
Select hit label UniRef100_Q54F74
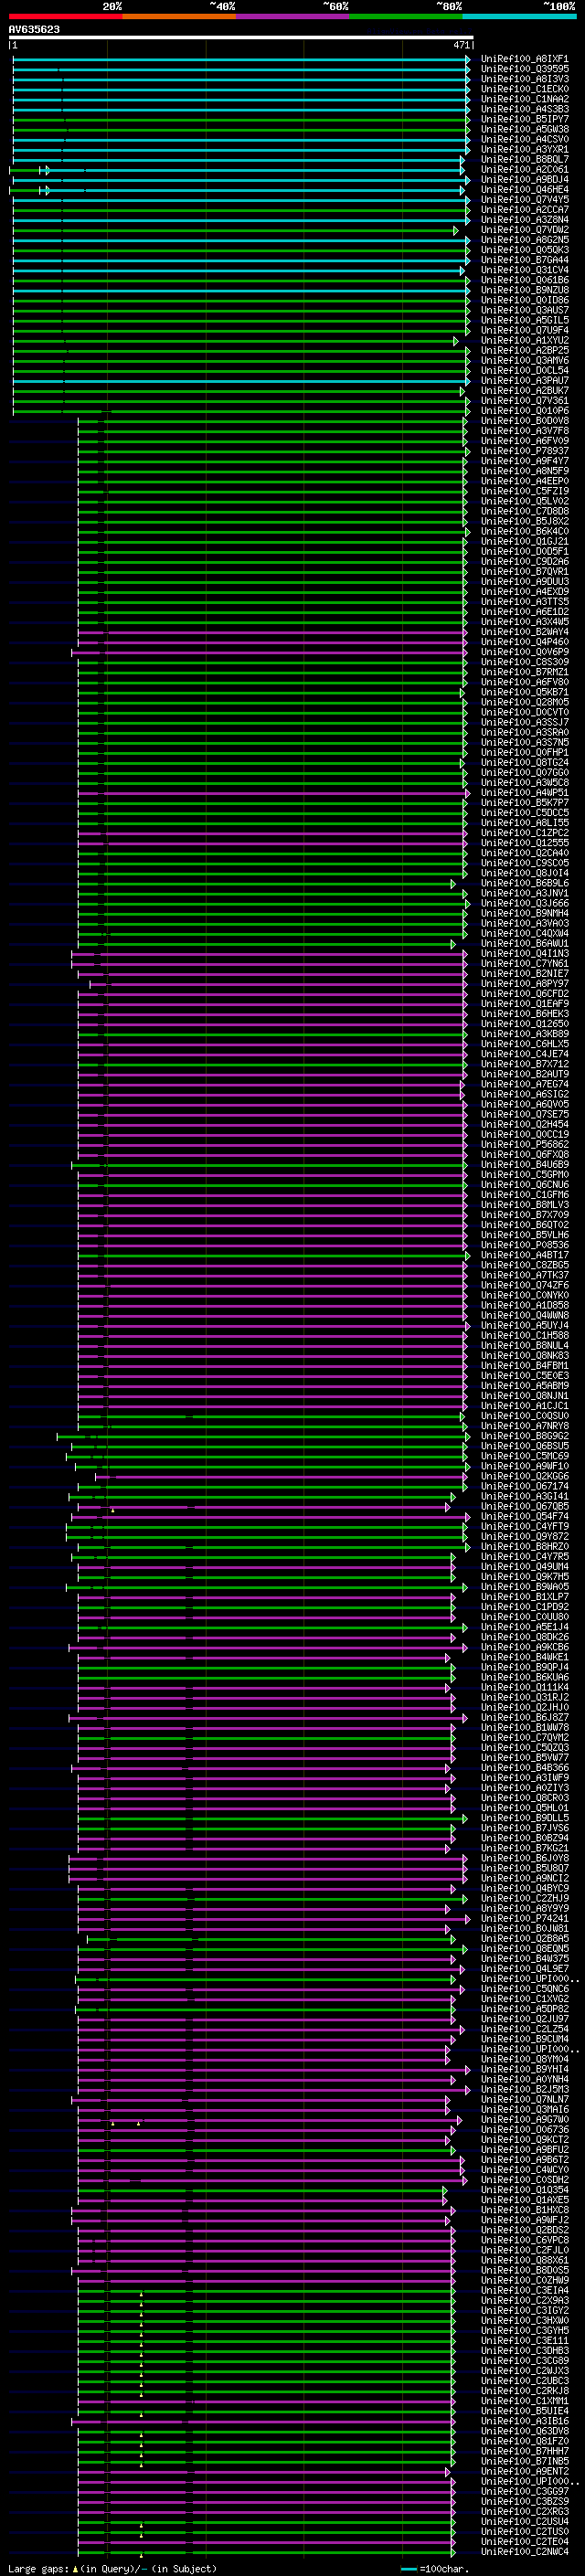pos(524,1517)
